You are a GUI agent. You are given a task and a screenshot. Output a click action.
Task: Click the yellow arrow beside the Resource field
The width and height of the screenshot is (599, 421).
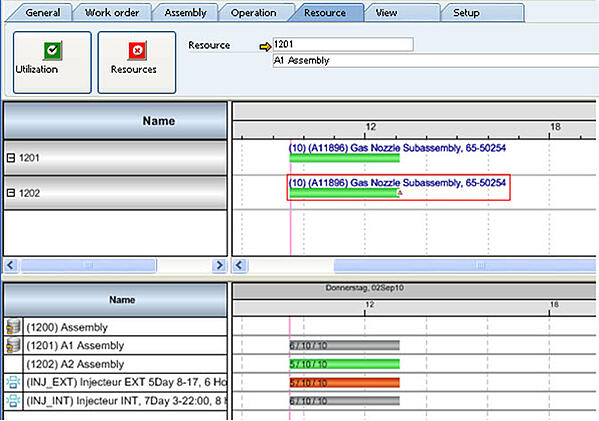click(265, 47)
